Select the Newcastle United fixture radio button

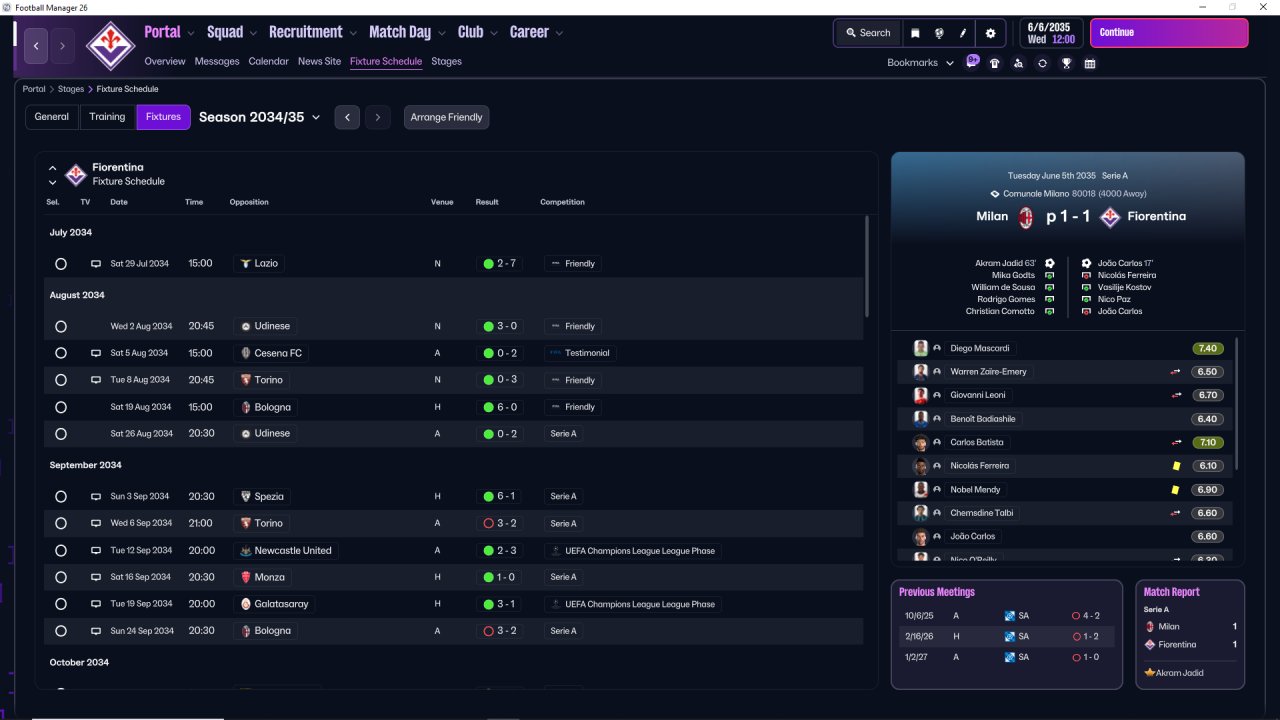pos(61,551)
